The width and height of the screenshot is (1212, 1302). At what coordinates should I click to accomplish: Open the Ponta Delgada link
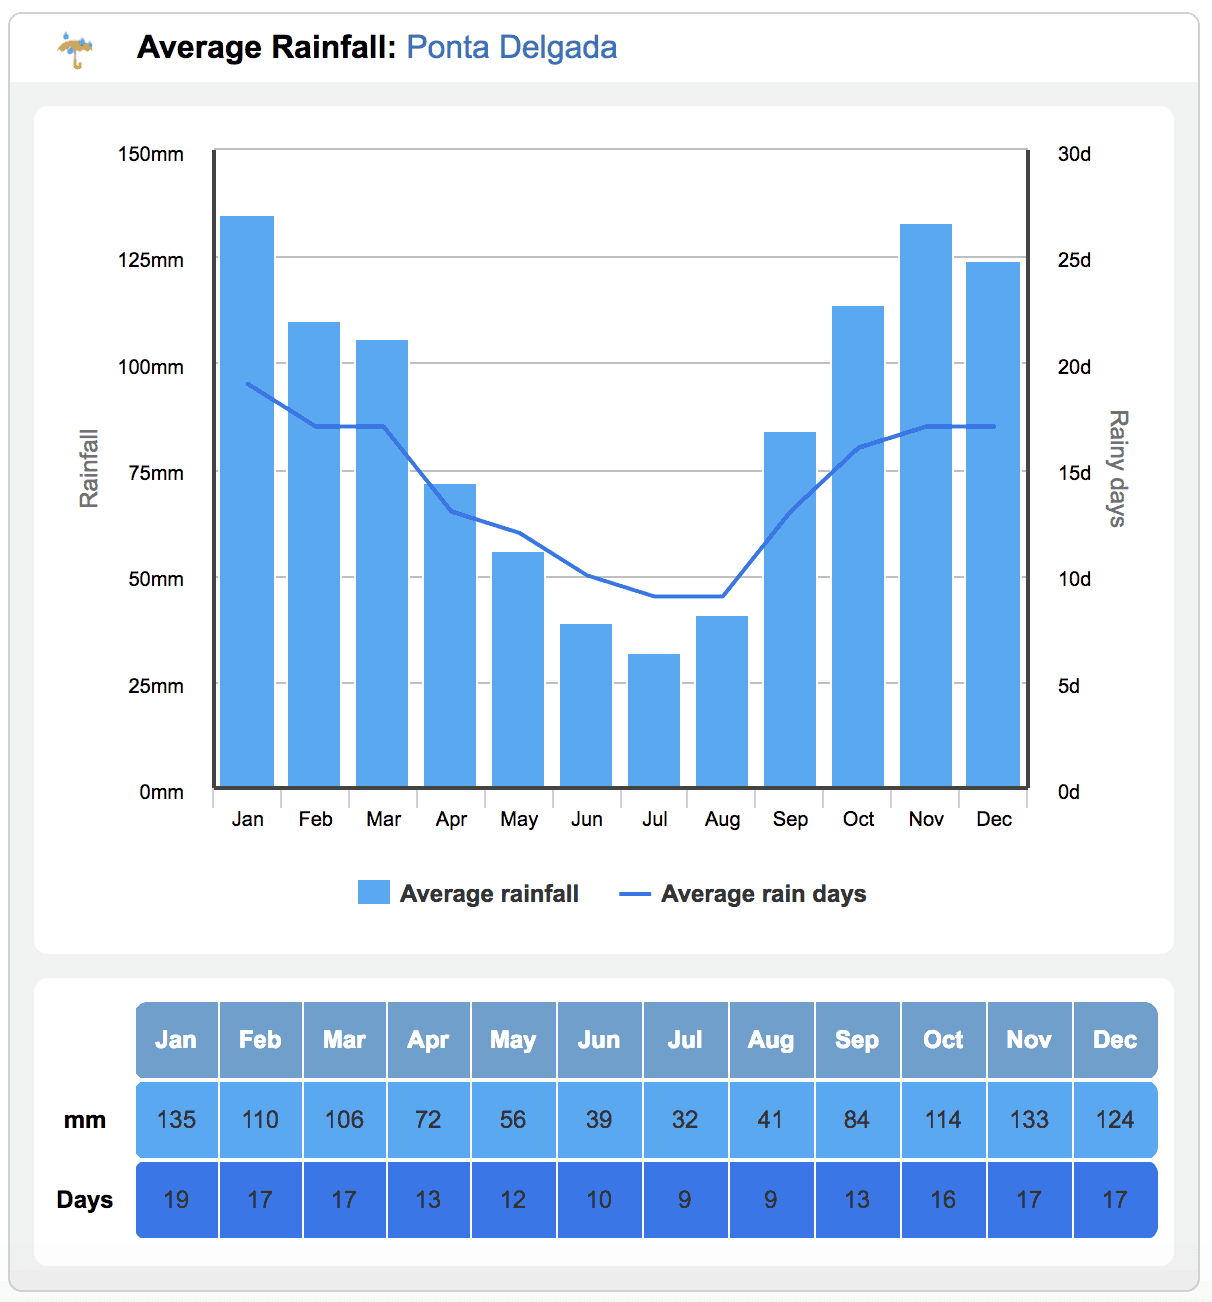[x=511, y=47]
